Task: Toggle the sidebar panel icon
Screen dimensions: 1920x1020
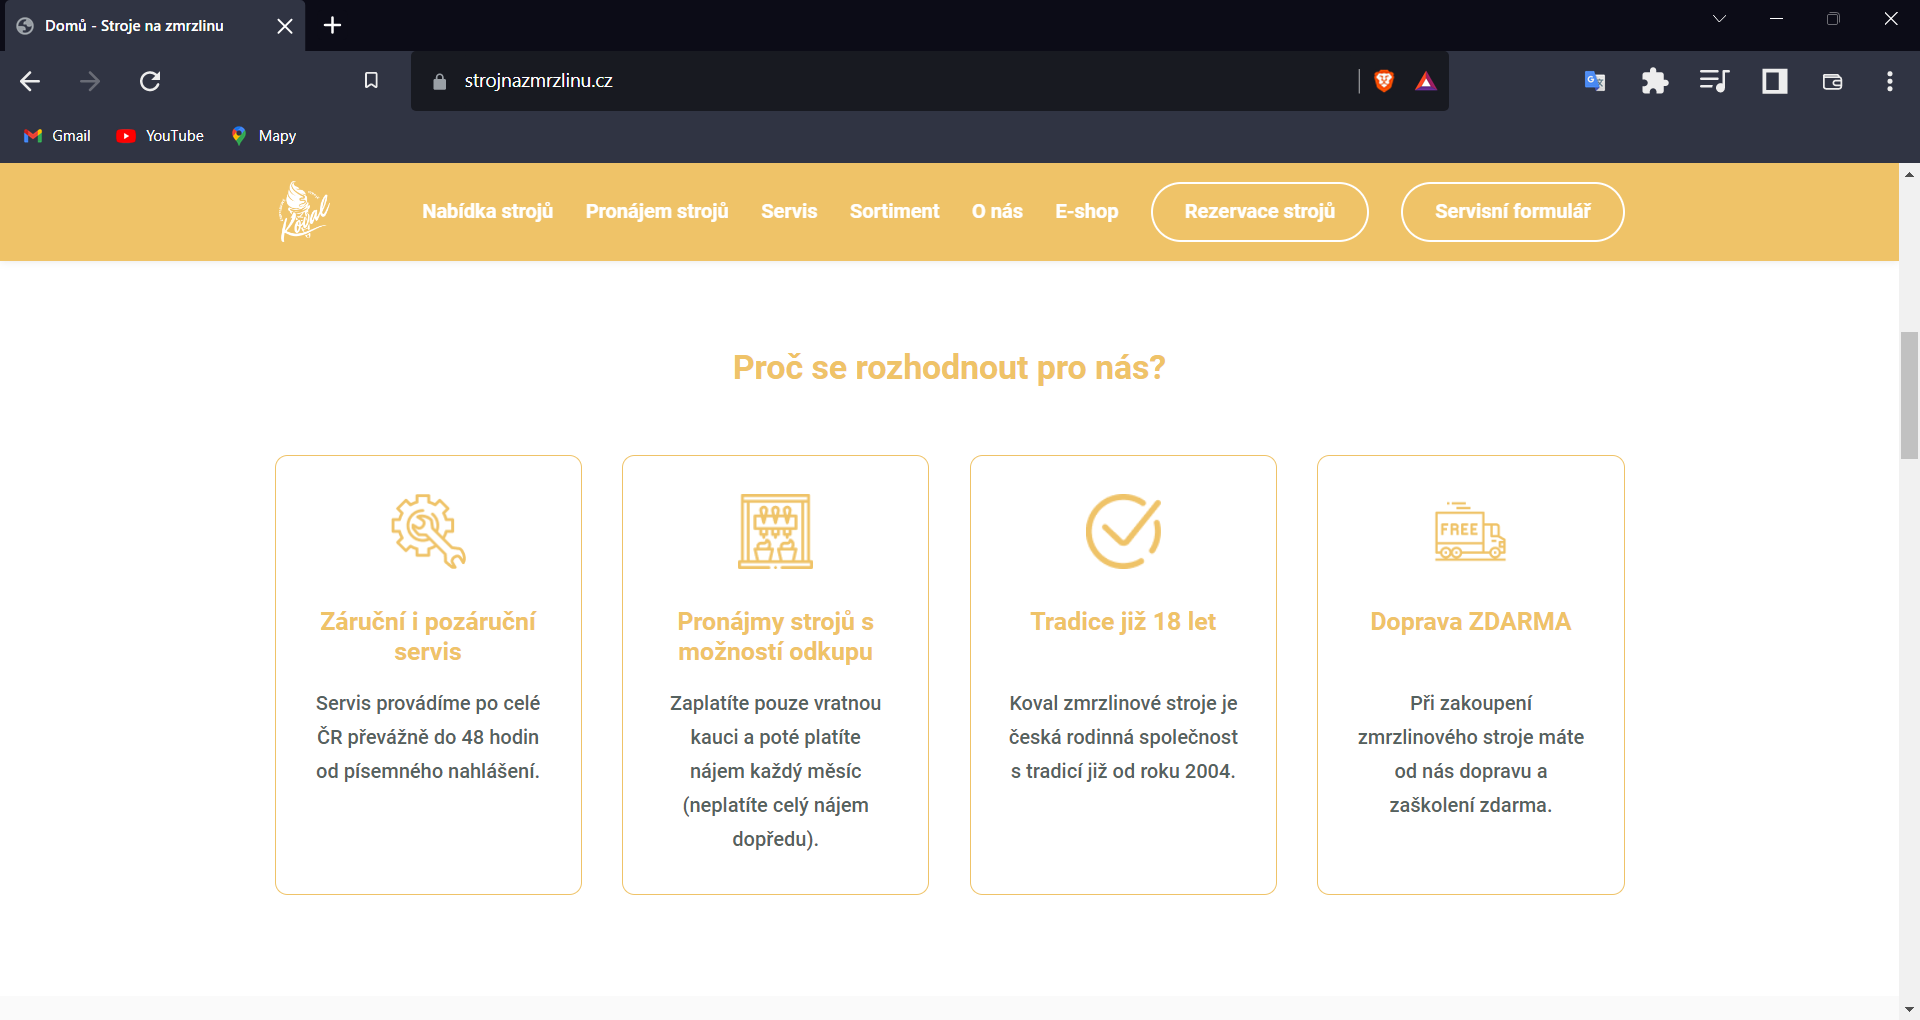Action: [x=1775, y=81]
